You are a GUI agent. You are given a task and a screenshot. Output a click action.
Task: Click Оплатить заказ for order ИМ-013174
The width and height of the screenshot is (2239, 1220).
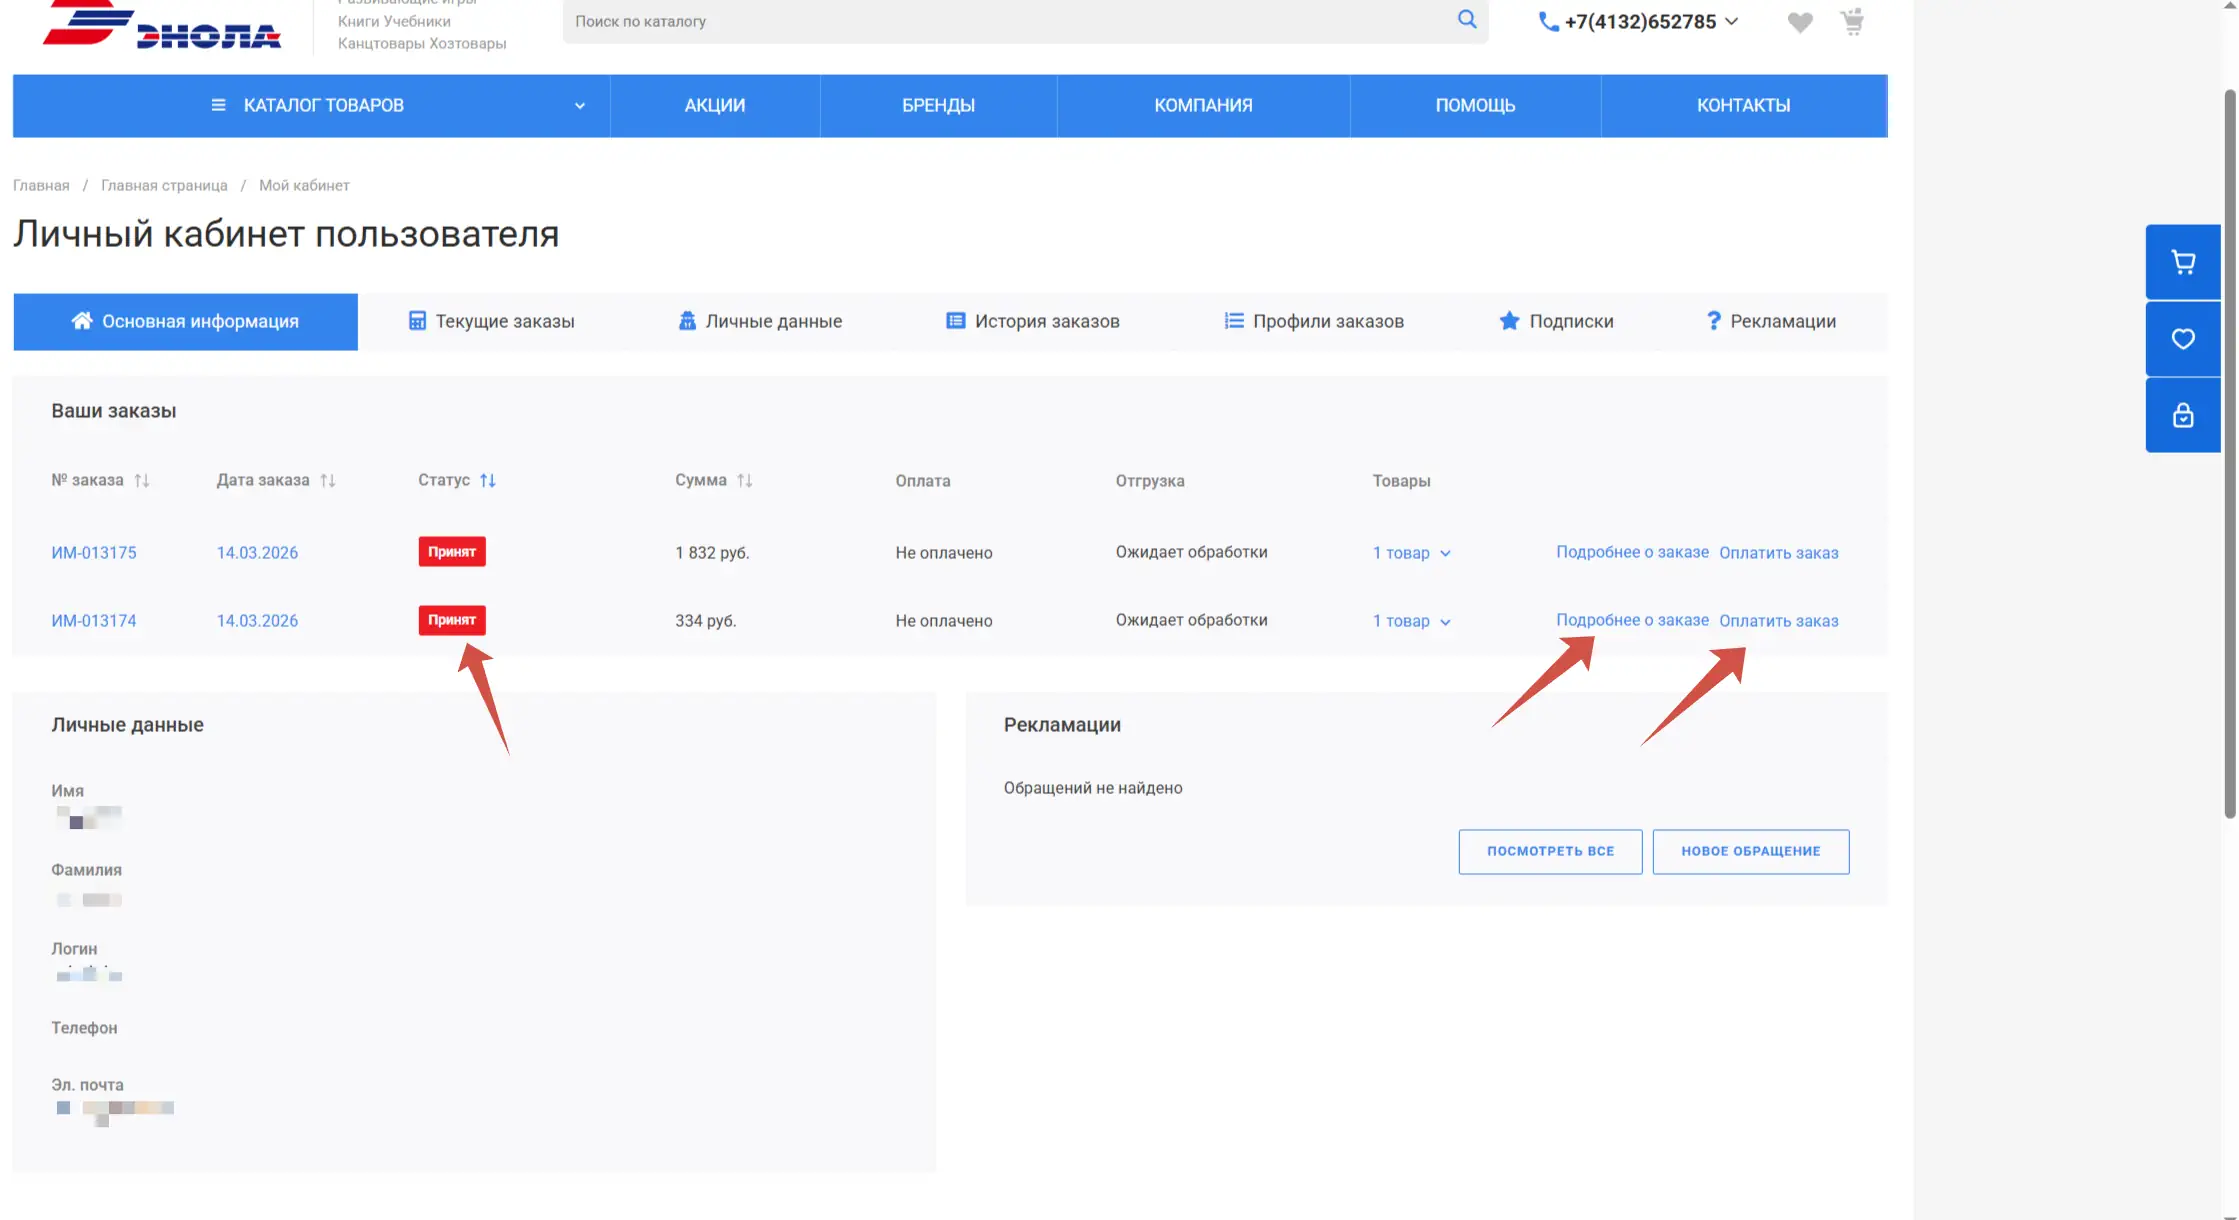point(1778,621)
